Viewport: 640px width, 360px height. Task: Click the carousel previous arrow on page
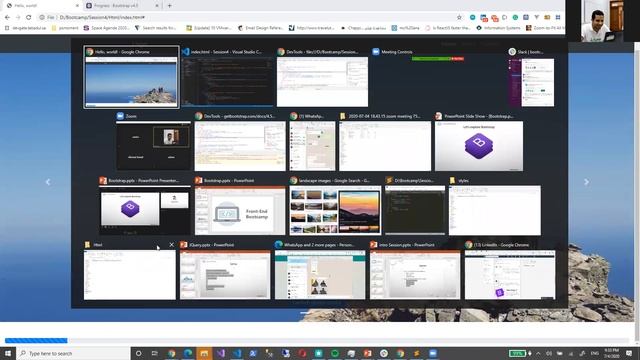tap(48, 182)
